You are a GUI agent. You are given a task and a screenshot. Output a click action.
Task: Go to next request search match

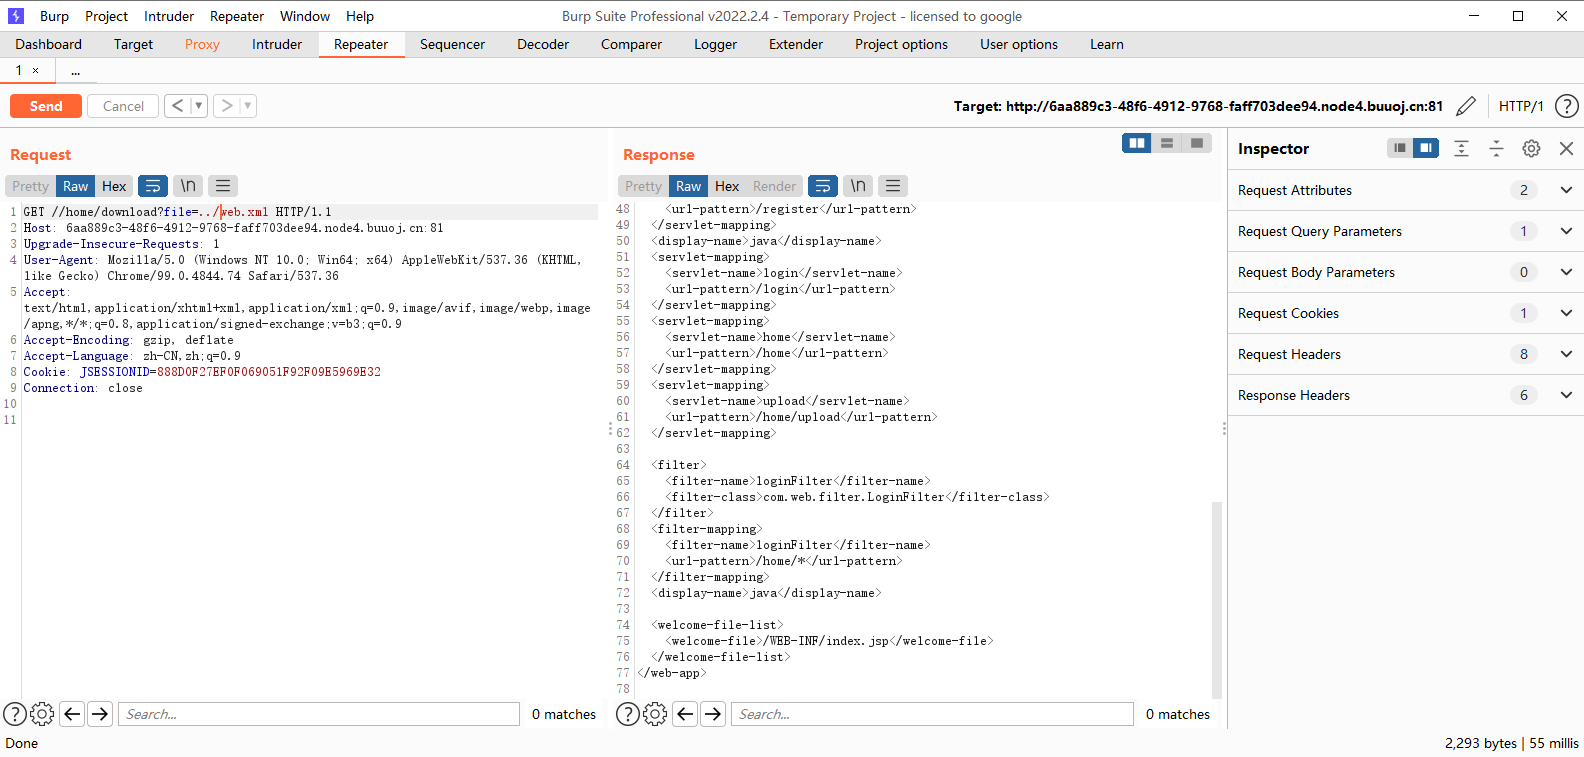pyautogui.click(x=100, y=714)
